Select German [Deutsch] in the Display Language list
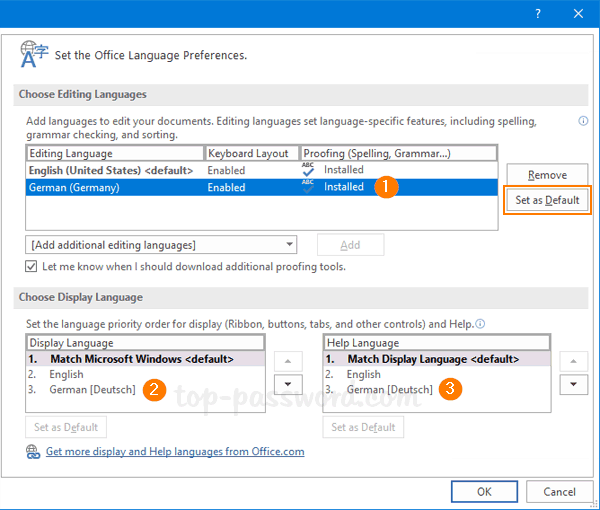The height and width of the screenshot is (510, 600). point(93,390)
